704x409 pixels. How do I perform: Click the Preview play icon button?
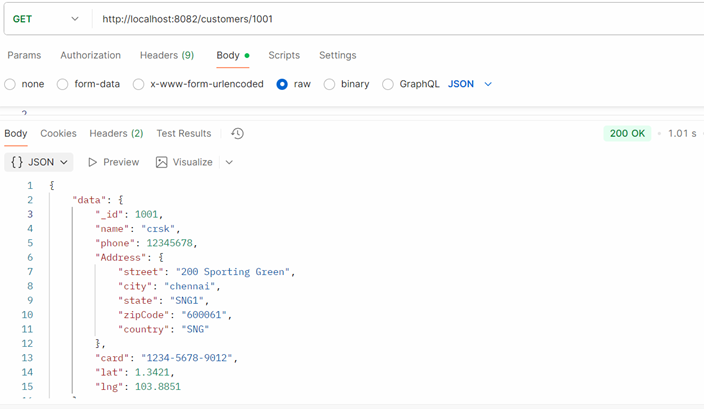pos(93,162)
